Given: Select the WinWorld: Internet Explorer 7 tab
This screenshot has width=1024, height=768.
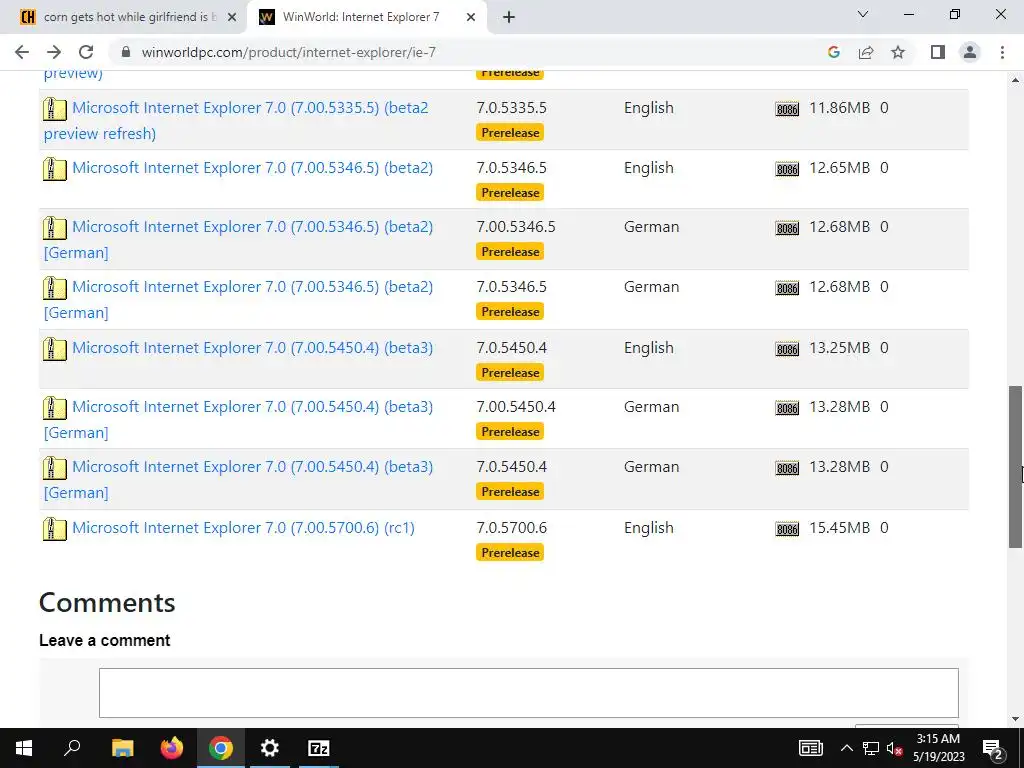Looking at the screenshot, I should (x=366, y=17).
